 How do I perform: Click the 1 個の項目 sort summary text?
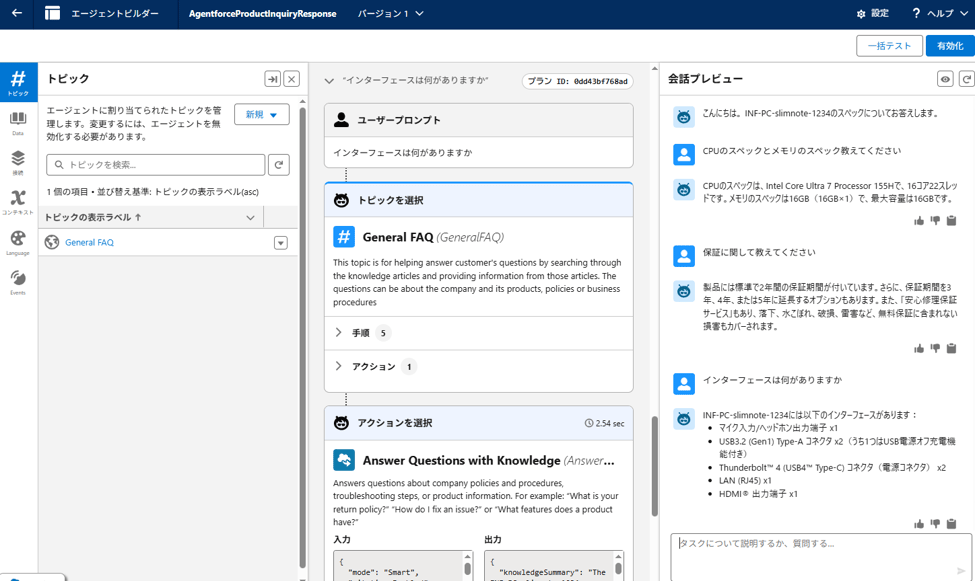coord(152,192)
